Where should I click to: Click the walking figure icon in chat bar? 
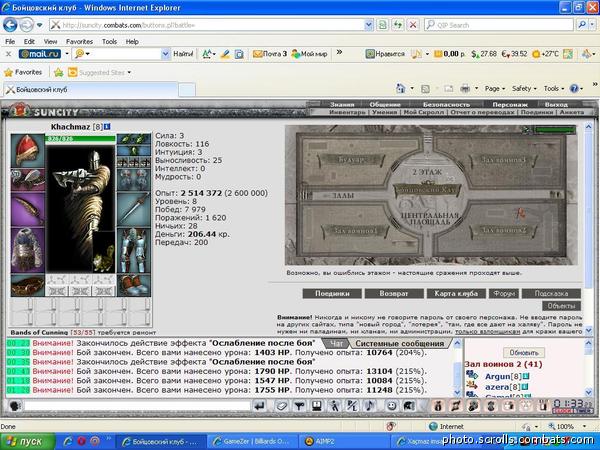pos(334,406)
